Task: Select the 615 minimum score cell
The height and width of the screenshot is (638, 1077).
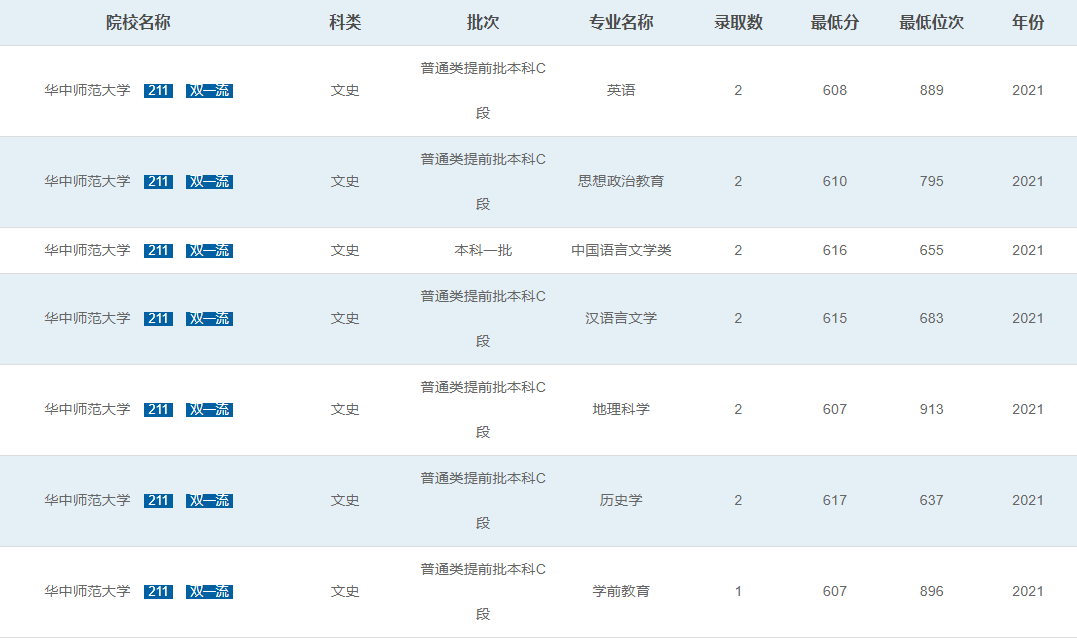Action: click(835, 319)
